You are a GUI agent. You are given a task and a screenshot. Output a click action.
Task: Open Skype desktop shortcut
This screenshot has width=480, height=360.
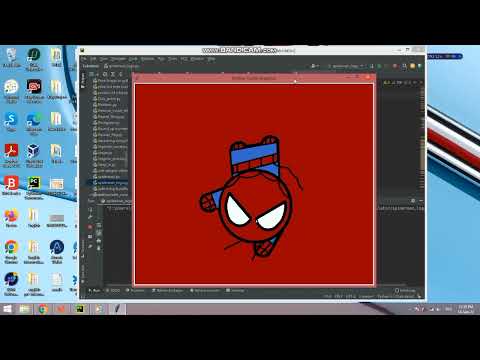point(11,122)
